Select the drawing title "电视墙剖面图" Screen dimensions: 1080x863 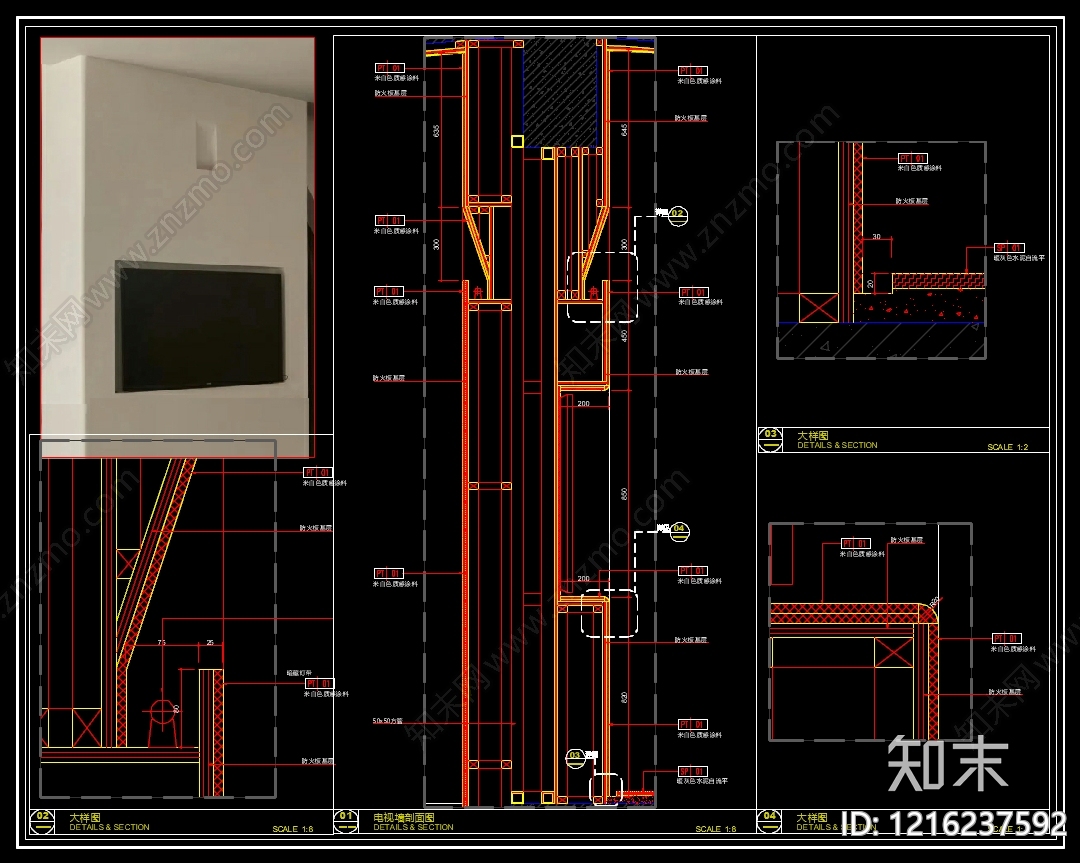404,817
